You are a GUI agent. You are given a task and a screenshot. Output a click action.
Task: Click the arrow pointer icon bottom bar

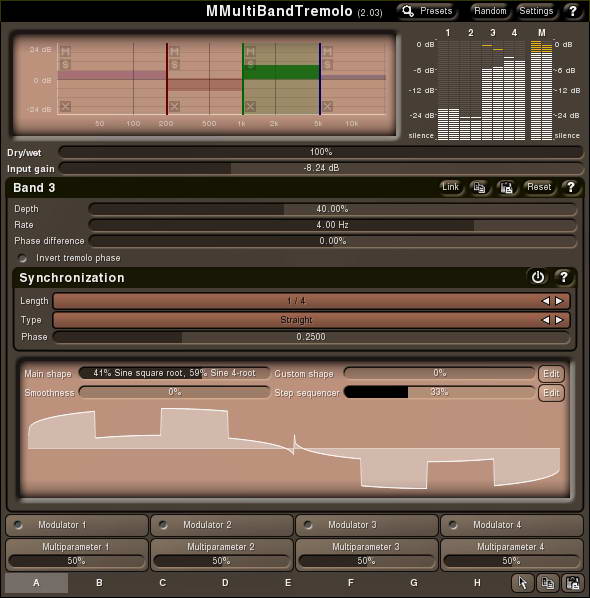[522, 583]
